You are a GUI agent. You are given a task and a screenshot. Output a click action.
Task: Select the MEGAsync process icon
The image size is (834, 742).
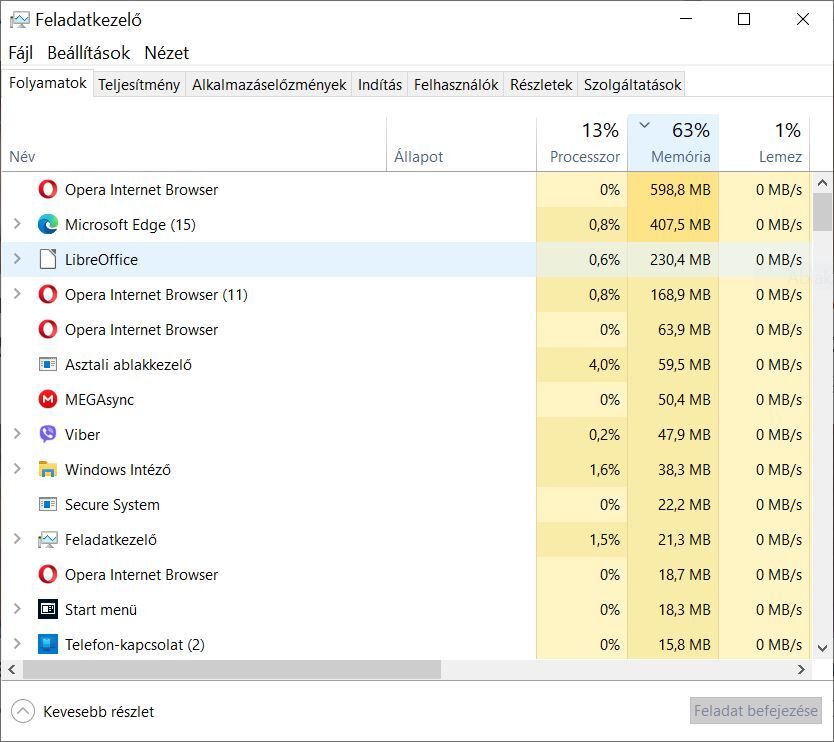(48, 399)
